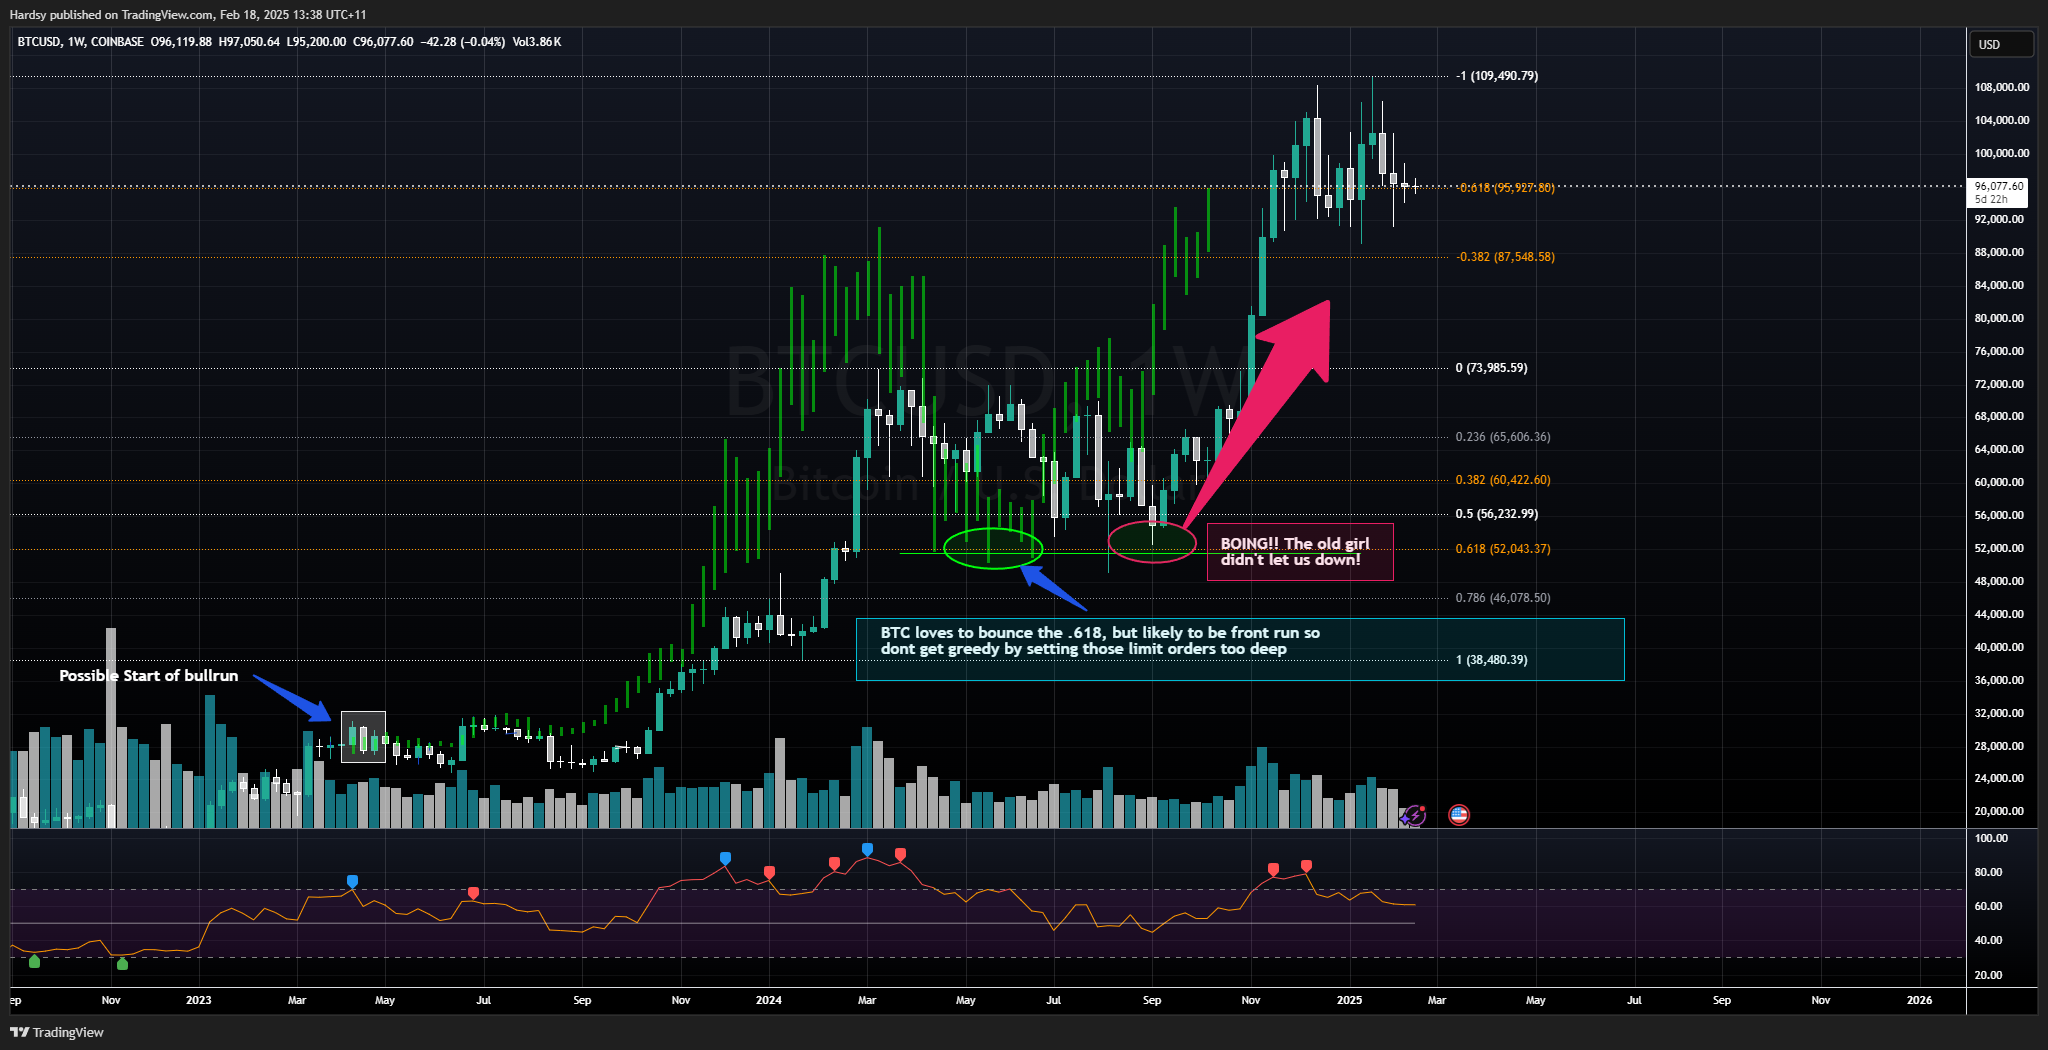Click the green RSI marker near November 2022

(122, 964)
